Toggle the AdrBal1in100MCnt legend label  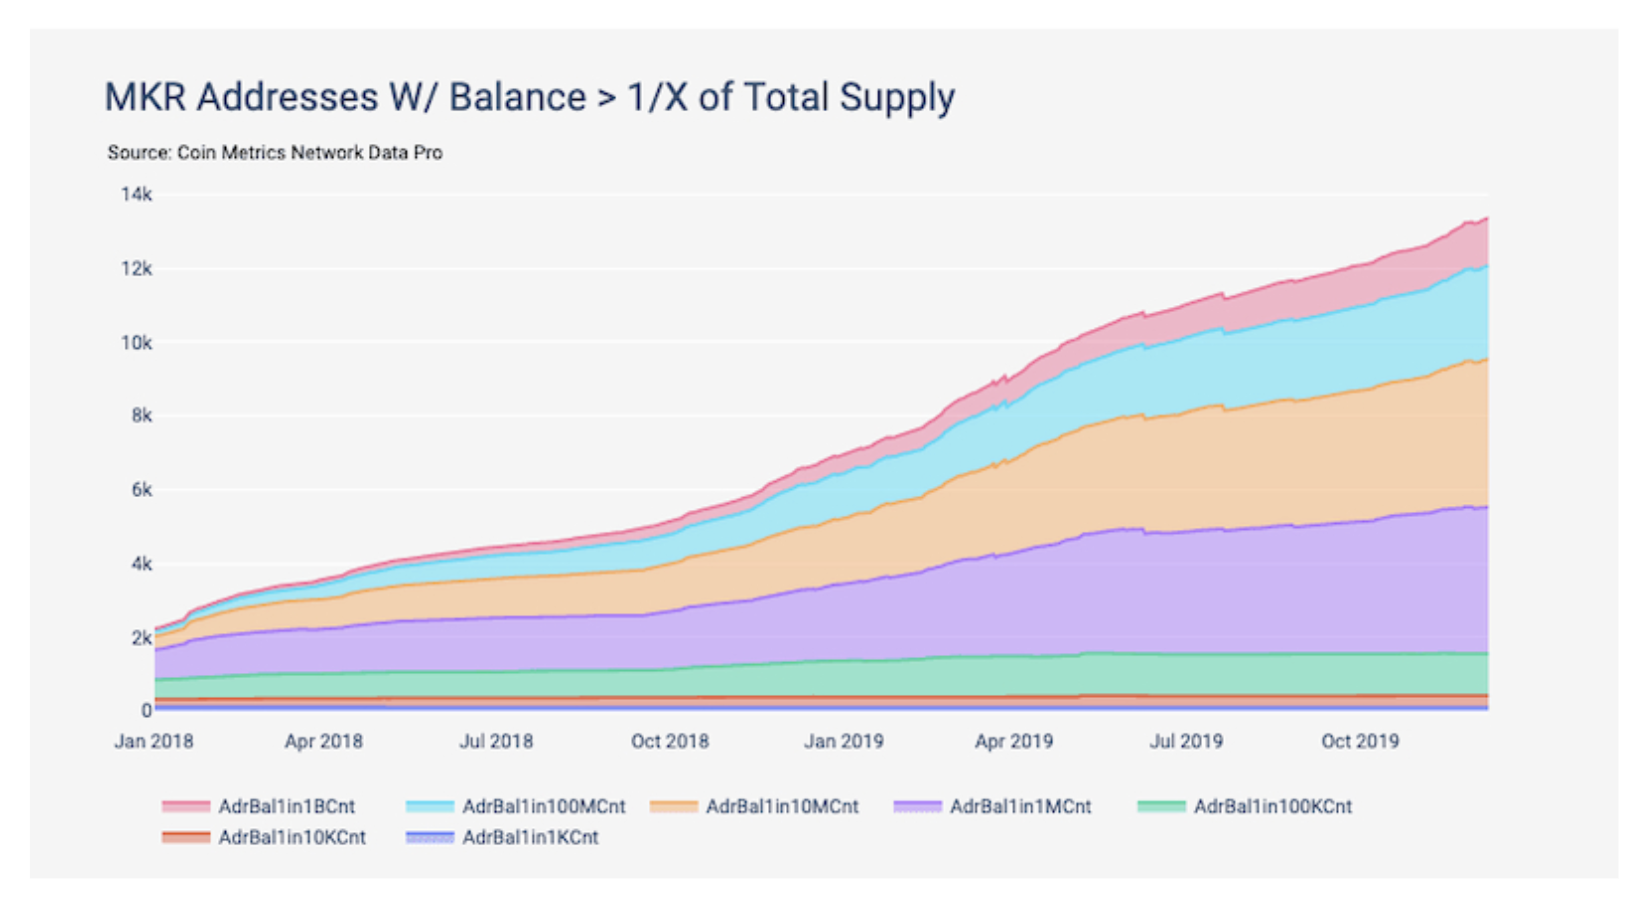point(544,806)
